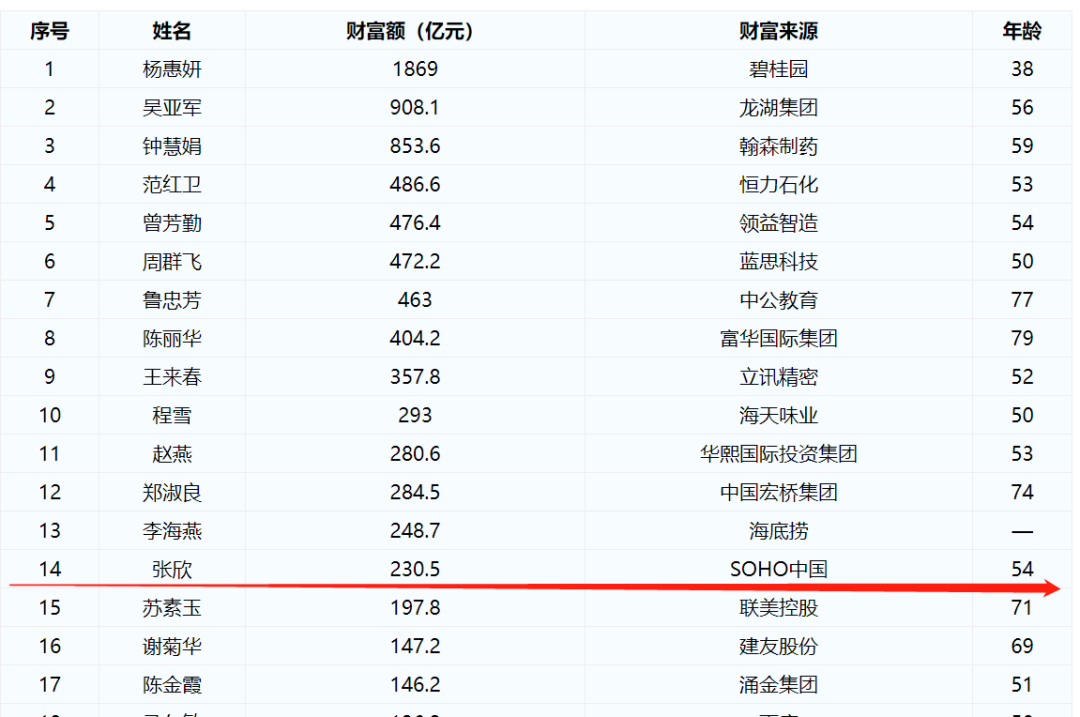Click the value 284.5
This screenshot has width=1080, height=717.
[x=415, y=492]
